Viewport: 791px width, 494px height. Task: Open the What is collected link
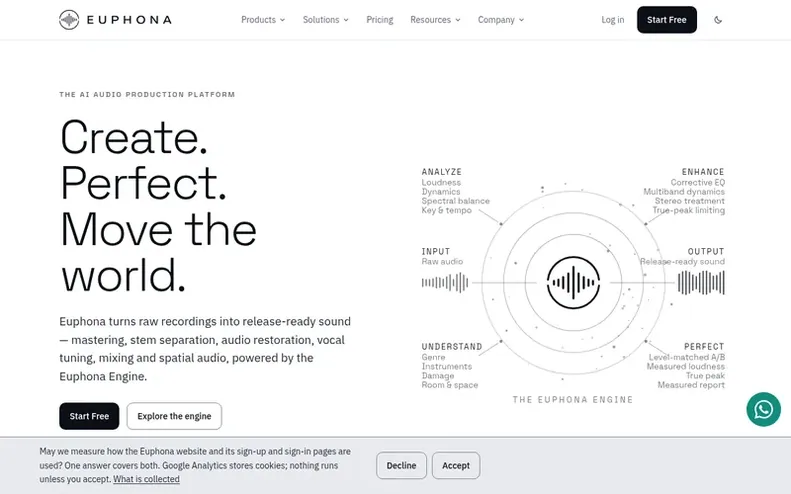(146, 479)
